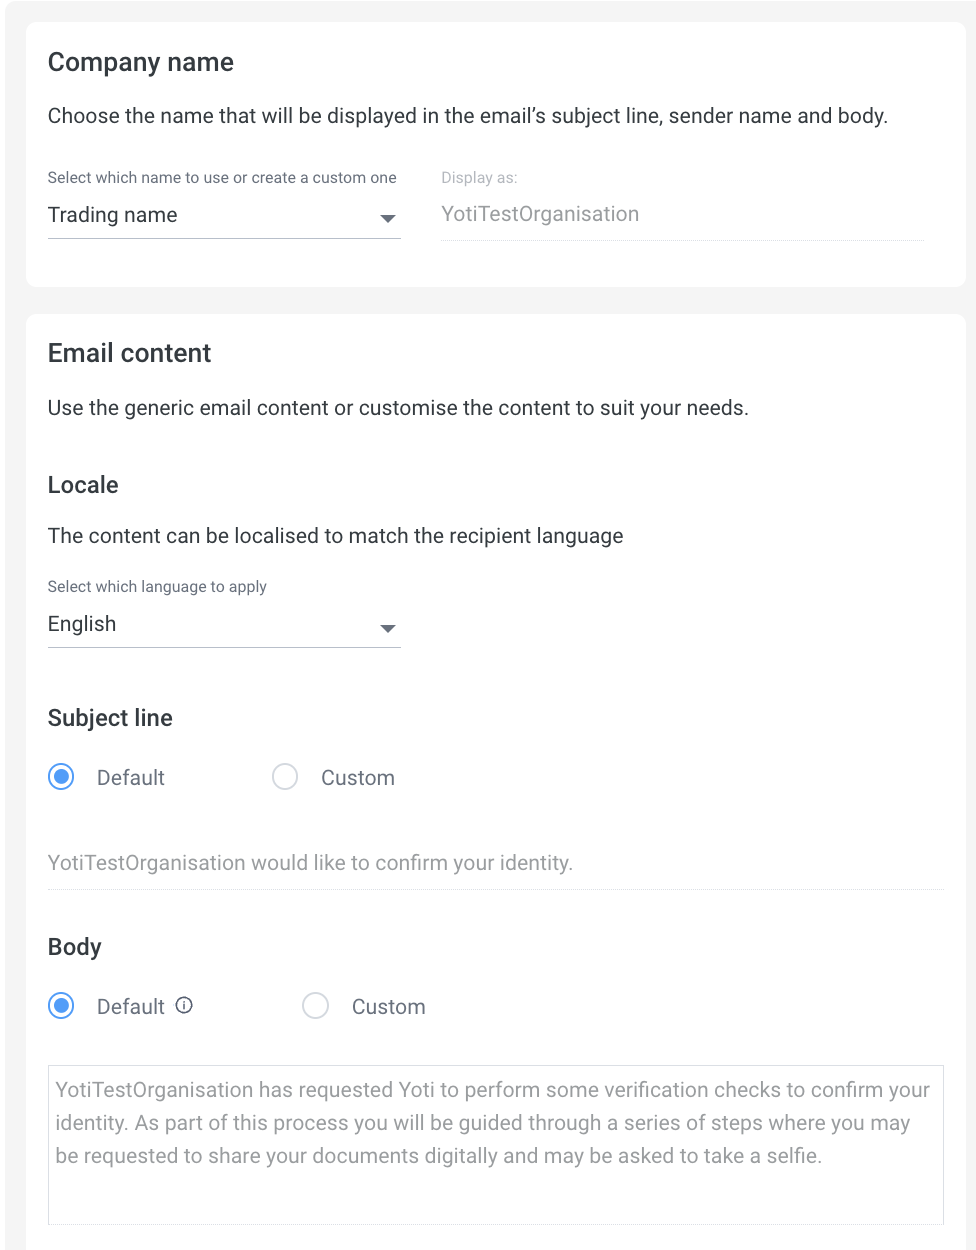Click 'Select which language to apply' label
The height and width of the screenshot is (1250, 976).
pyautogui.click(x=157, y=587)
